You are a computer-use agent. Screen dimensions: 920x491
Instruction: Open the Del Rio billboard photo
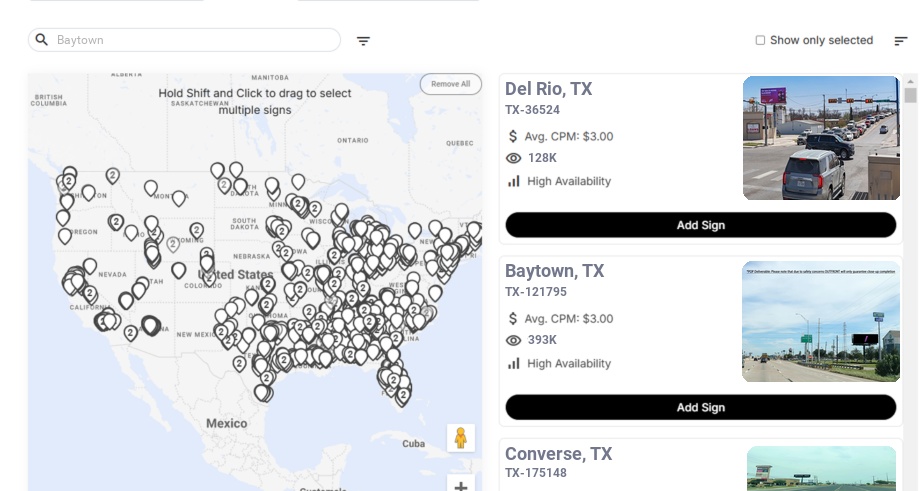click(x=821, y=138)
